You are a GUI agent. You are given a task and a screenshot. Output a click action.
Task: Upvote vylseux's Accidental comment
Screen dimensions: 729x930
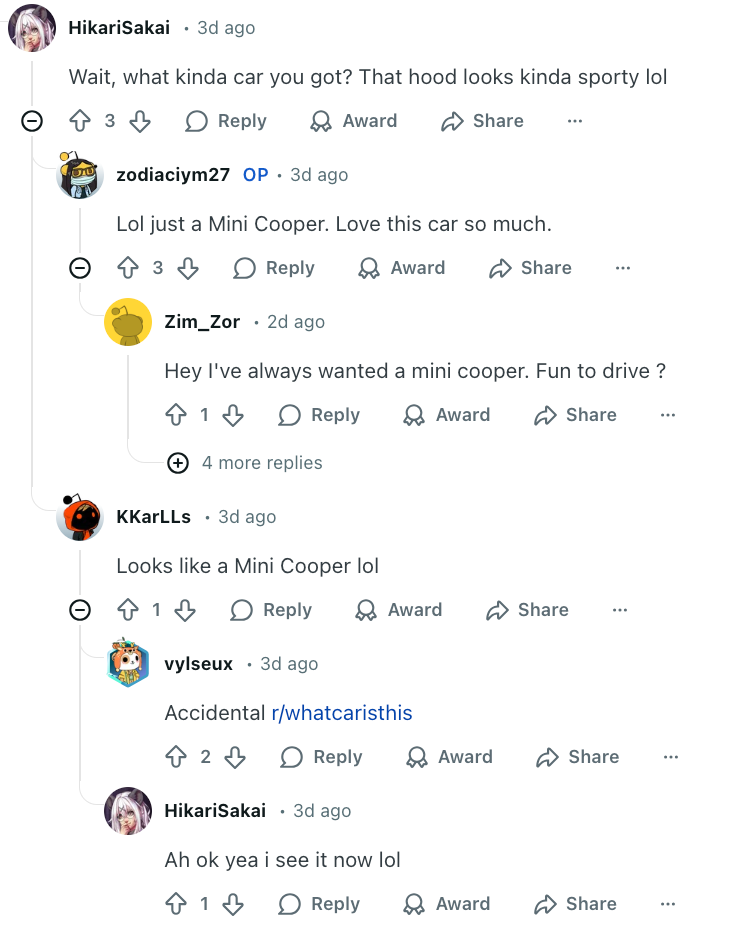[176, 757]
